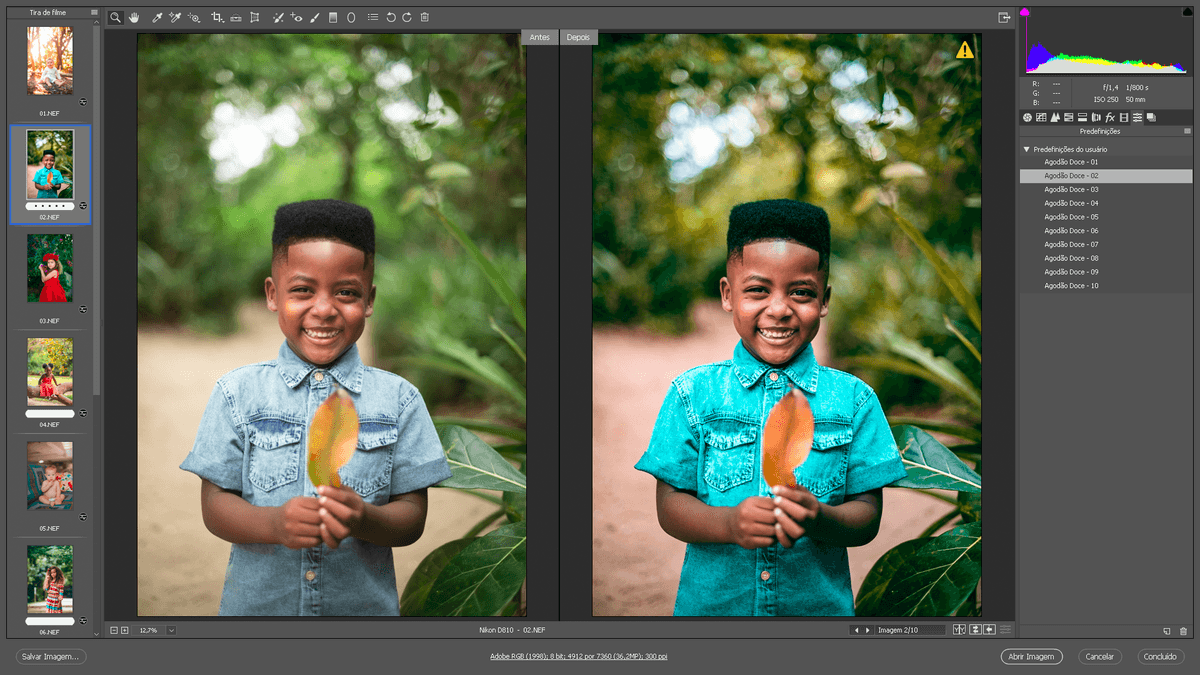Rotate image counterclockwise
The image size is (1200, 675).
pyautogui.click(x=391, y=18)
